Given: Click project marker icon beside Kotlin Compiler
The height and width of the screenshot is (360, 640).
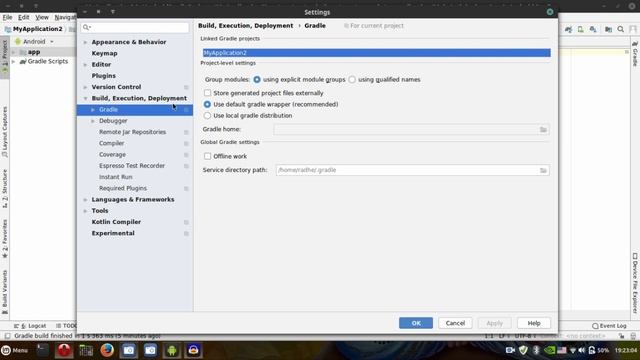Looking at the screenshot, I should tap(186, 222).
